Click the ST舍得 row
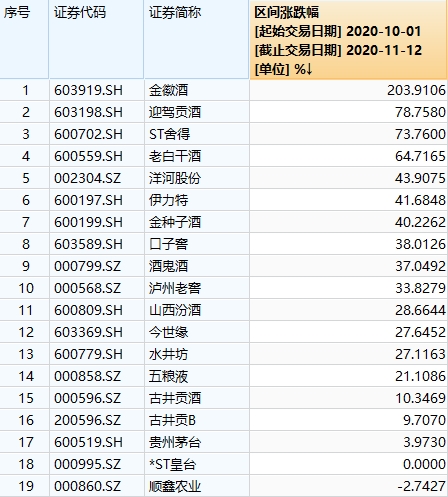Screen dimensions: 448x497 click(x=224, y=134)
